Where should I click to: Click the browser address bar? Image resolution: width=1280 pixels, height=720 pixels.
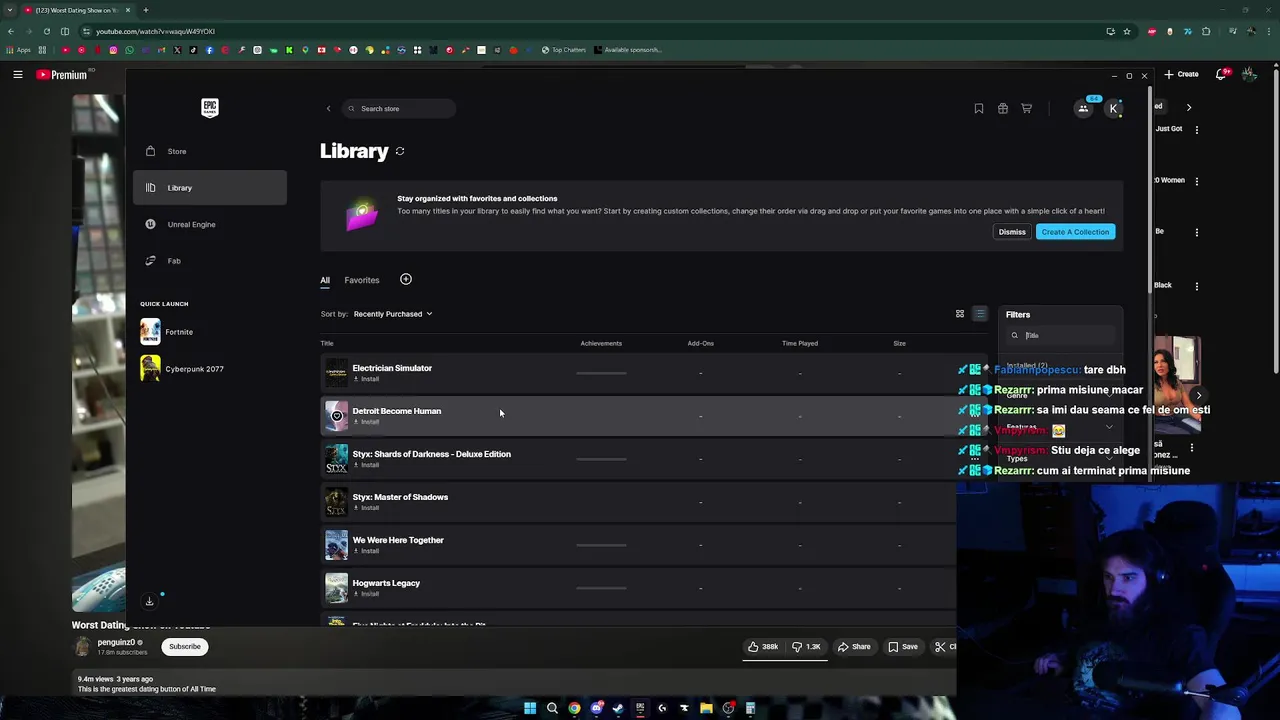[590, 31]
